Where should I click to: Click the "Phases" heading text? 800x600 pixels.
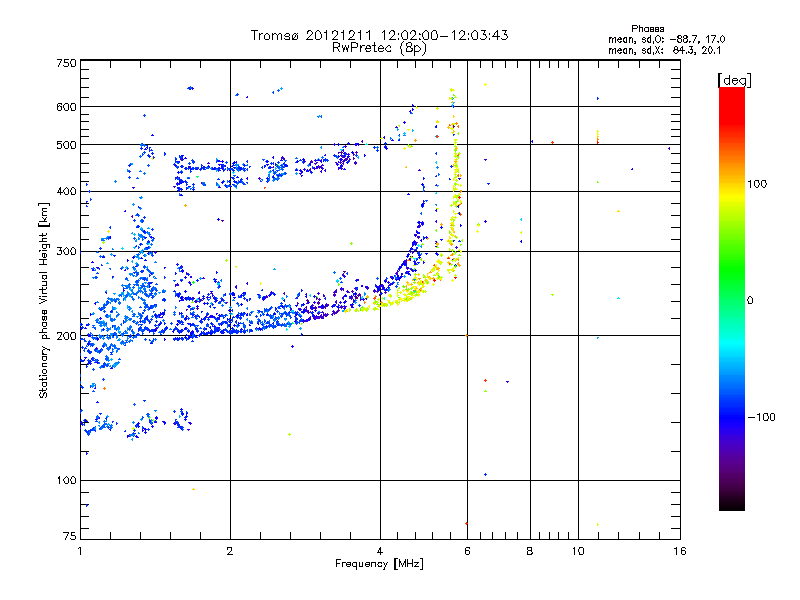pos(647,29)
